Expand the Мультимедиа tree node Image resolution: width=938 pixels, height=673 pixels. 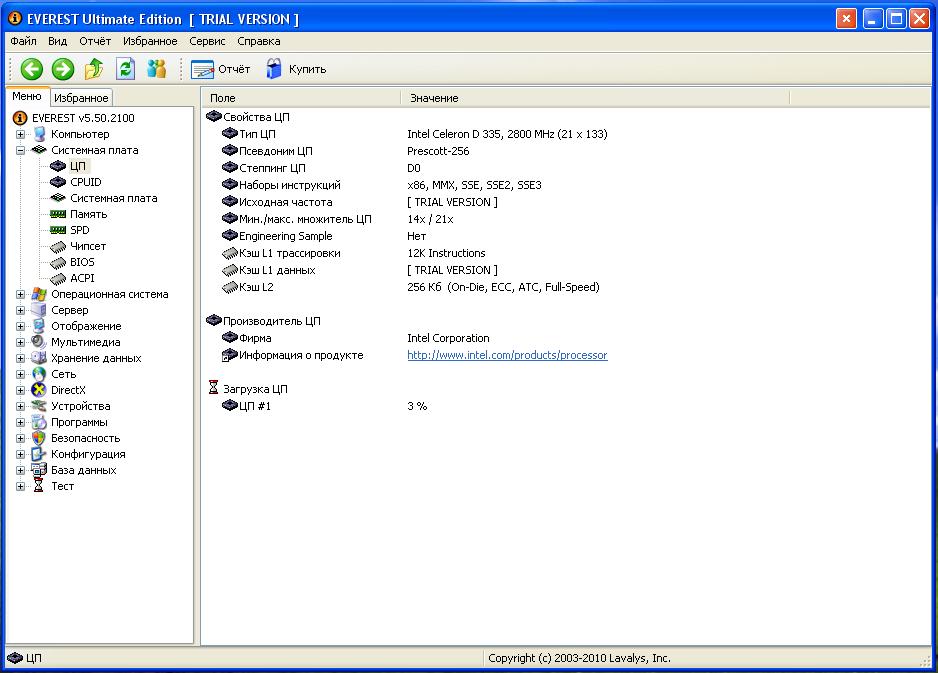click(20, 342)
